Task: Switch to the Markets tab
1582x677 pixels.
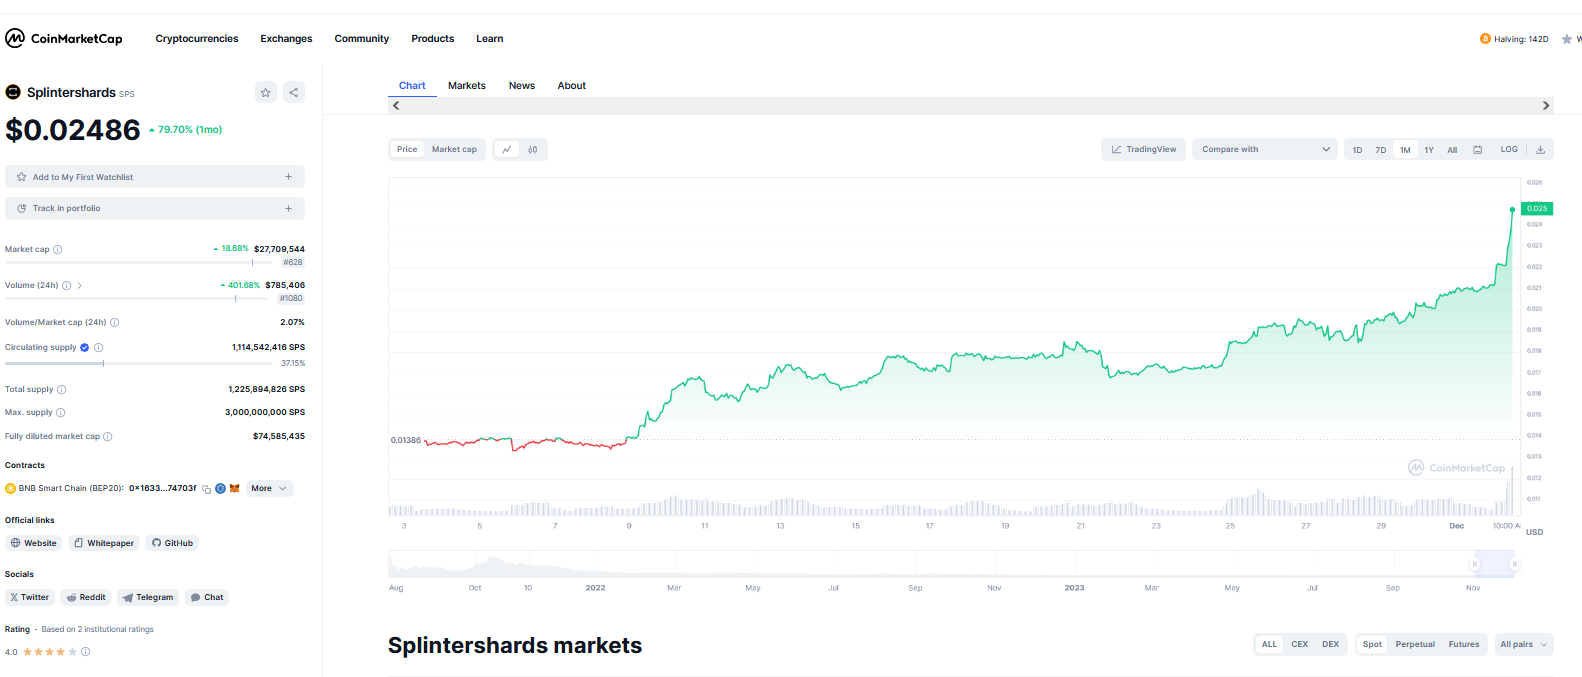Action: (x=467, y=86)
